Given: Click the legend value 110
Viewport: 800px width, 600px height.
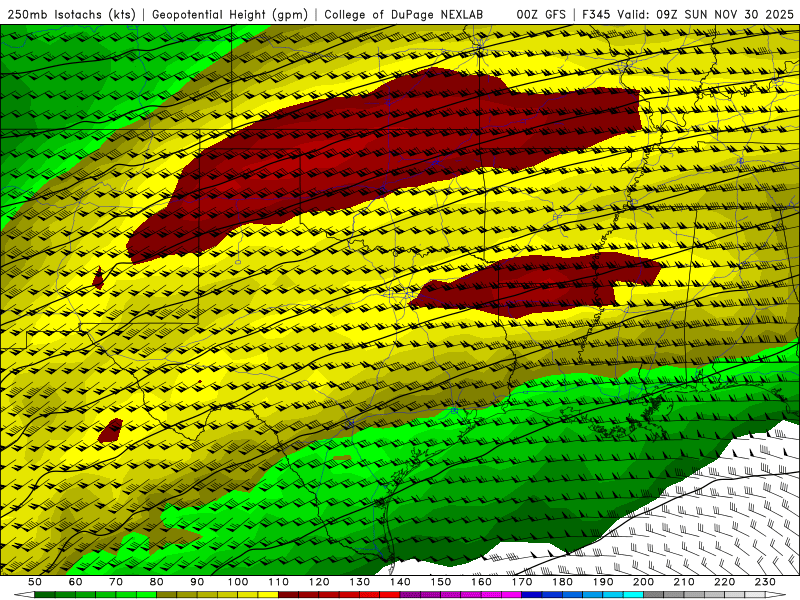Looking at the screenshot, I should (279, 582).
